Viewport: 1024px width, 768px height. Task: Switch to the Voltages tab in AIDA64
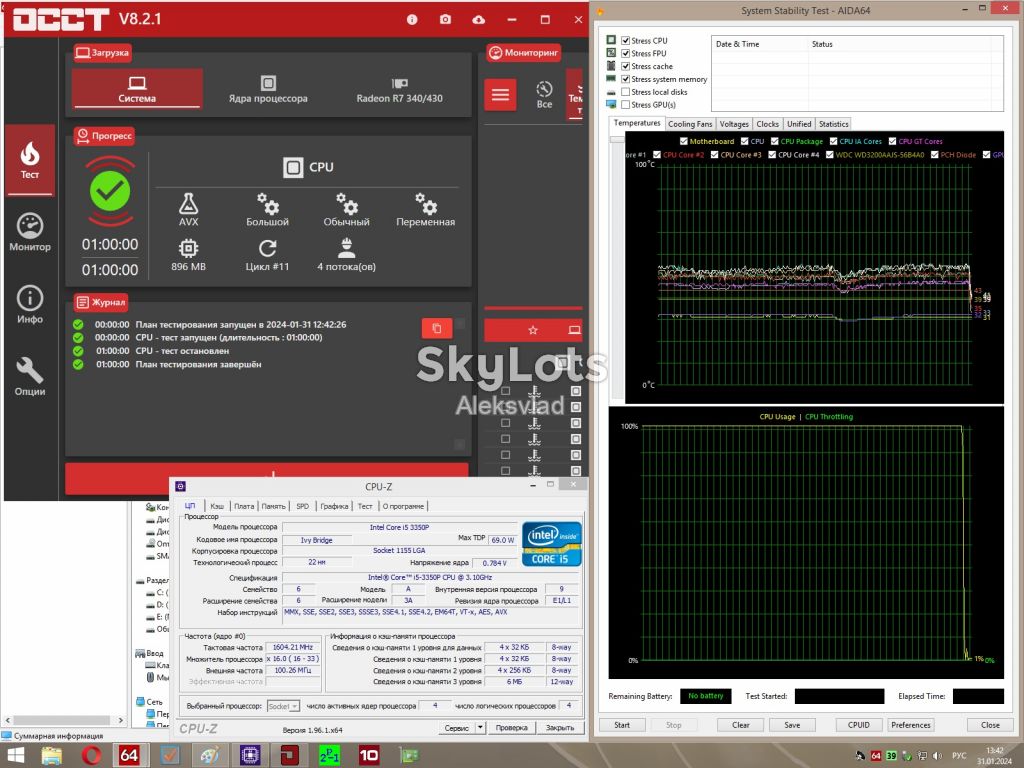point(734,124)
